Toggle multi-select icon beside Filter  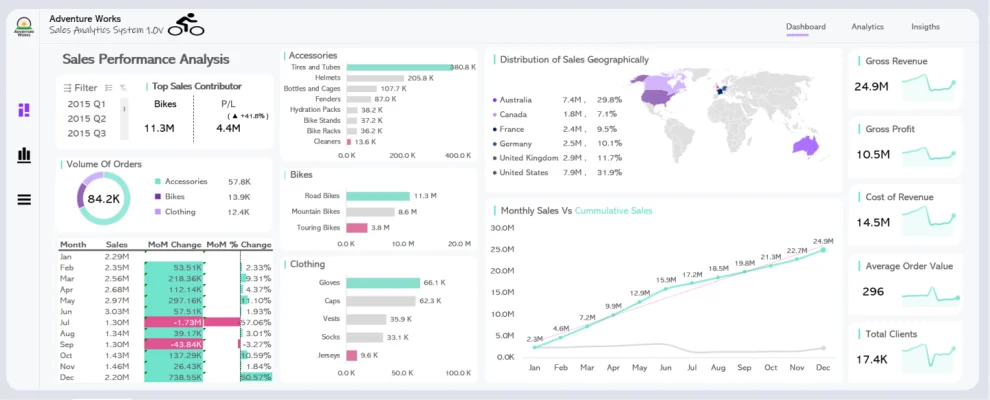(109, 88)
